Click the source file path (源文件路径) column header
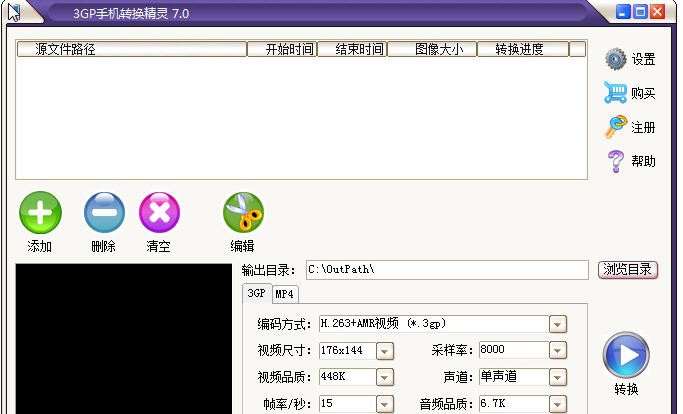 (132, 49)
